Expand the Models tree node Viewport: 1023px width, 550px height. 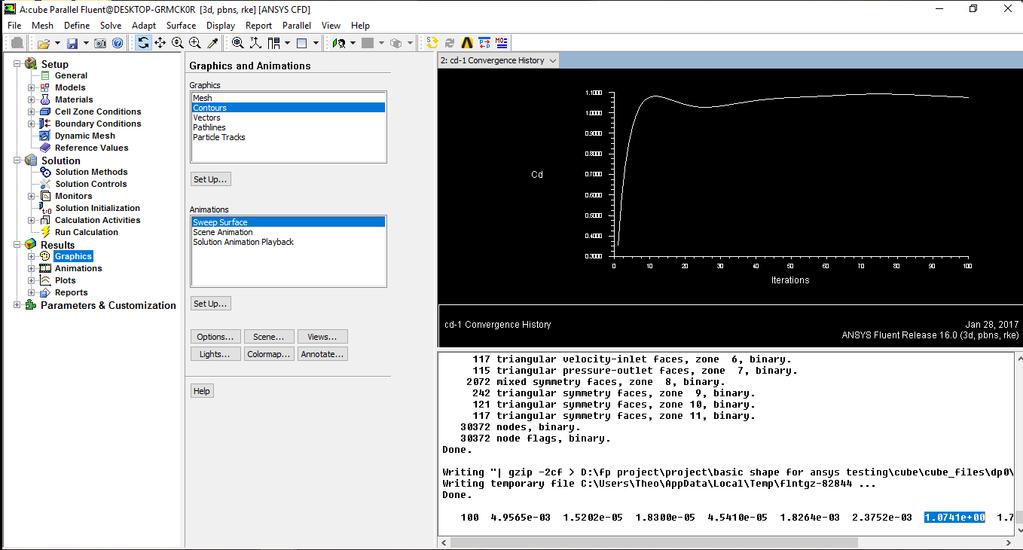tap(31, 87)
